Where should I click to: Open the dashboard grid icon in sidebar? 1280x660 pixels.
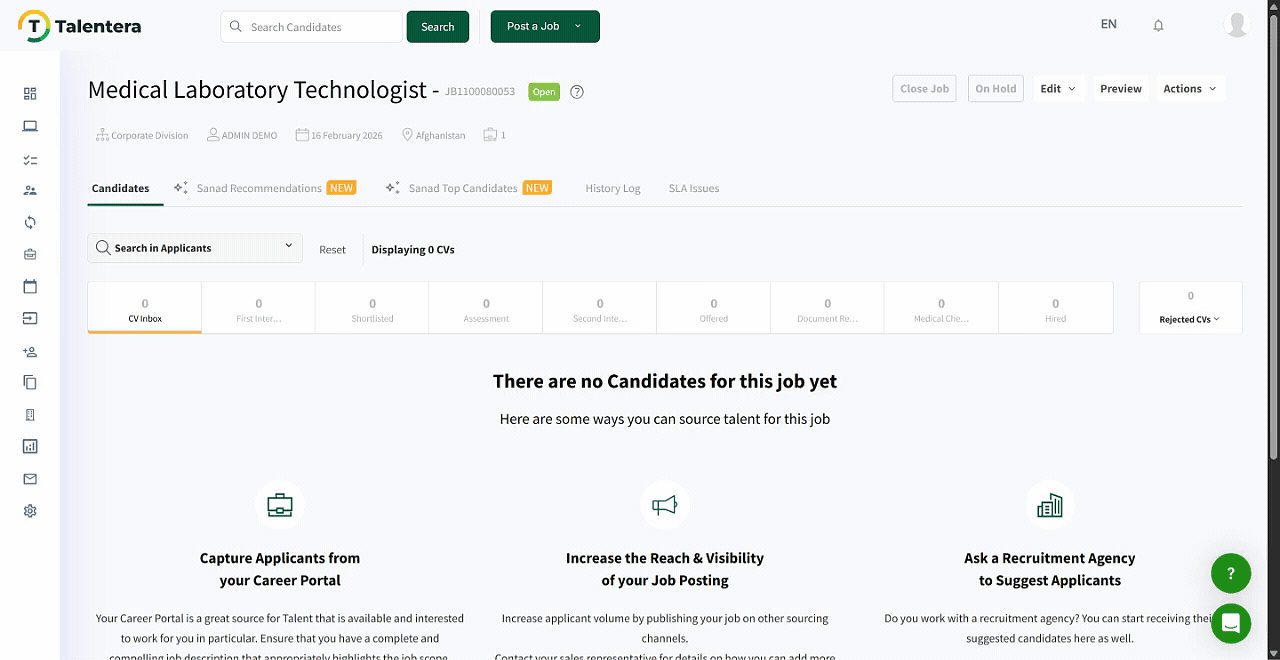pyautogui.click(x=30, y=94)
